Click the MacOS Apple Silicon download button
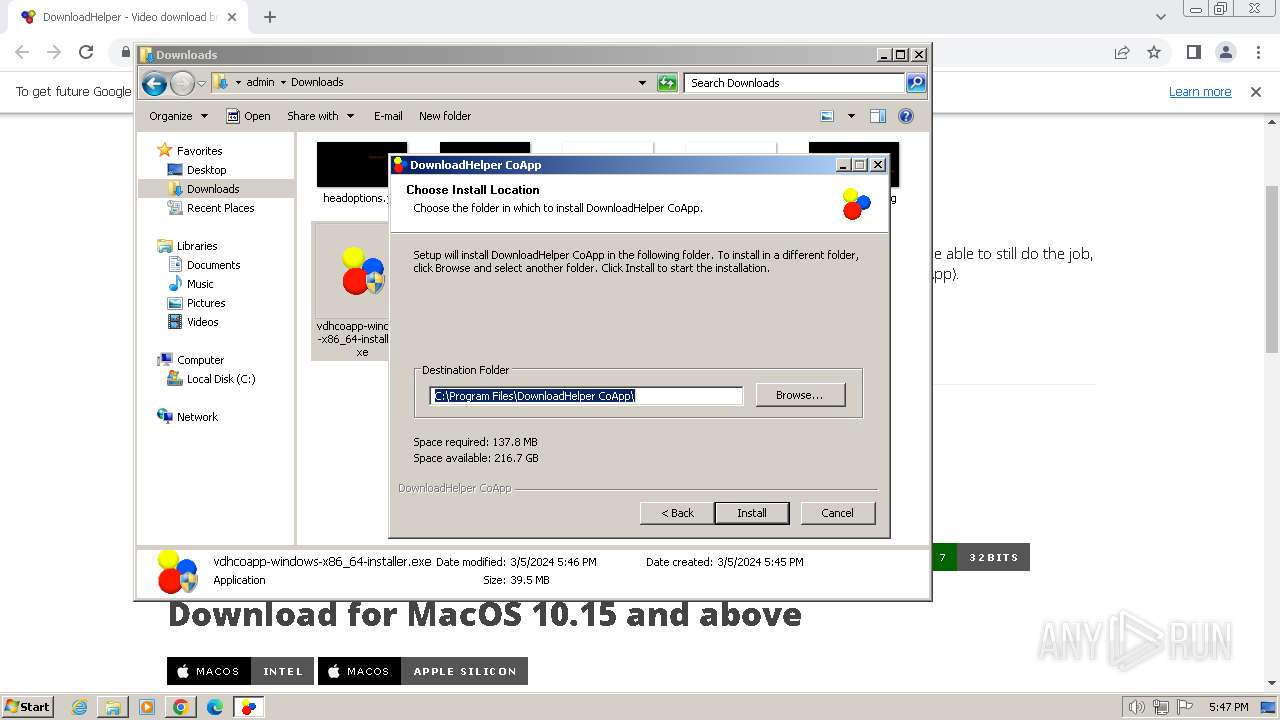1280x720 pixels. 423,671
